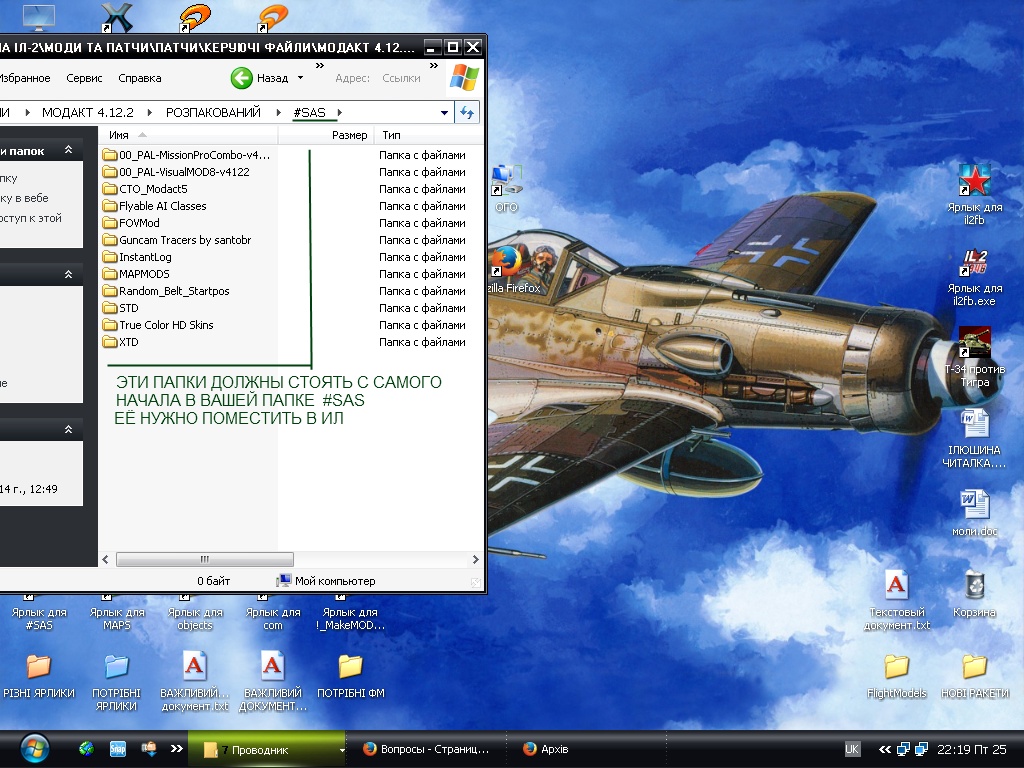Select the CTO_Modact5 folder

point(145,189)
